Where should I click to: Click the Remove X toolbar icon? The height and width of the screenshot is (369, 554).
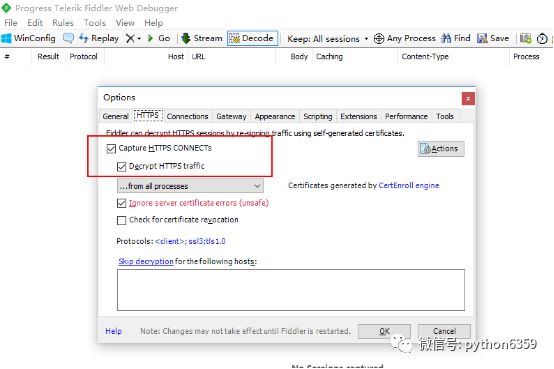[x=130, y=38]
